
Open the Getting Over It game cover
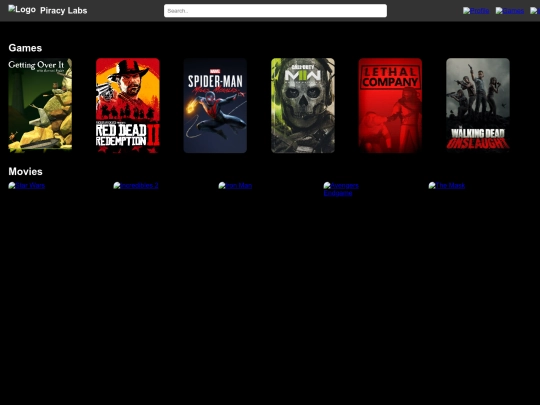coord(40,105)
